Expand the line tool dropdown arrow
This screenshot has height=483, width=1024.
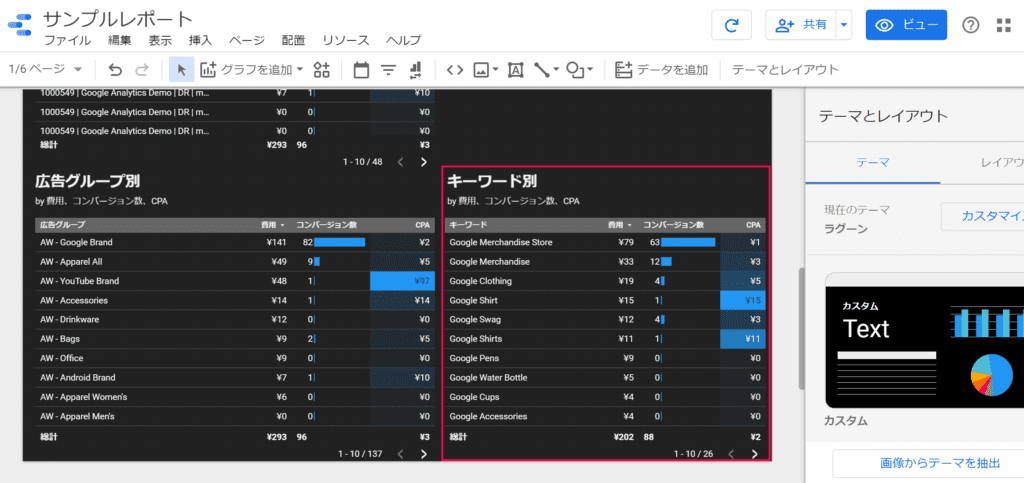coord(556,70)
